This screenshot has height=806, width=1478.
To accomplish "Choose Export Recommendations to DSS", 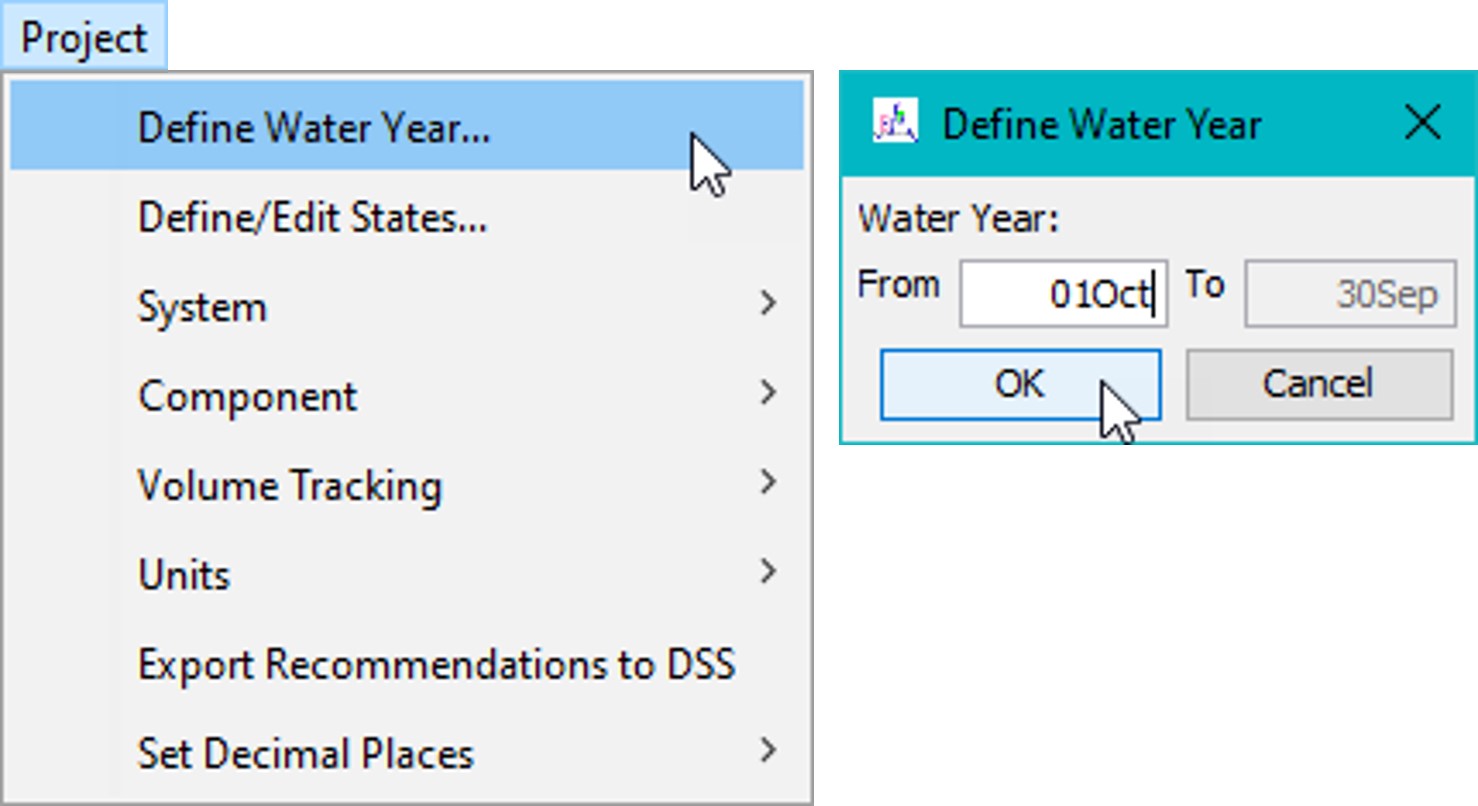I will click(x=436, y=664).
